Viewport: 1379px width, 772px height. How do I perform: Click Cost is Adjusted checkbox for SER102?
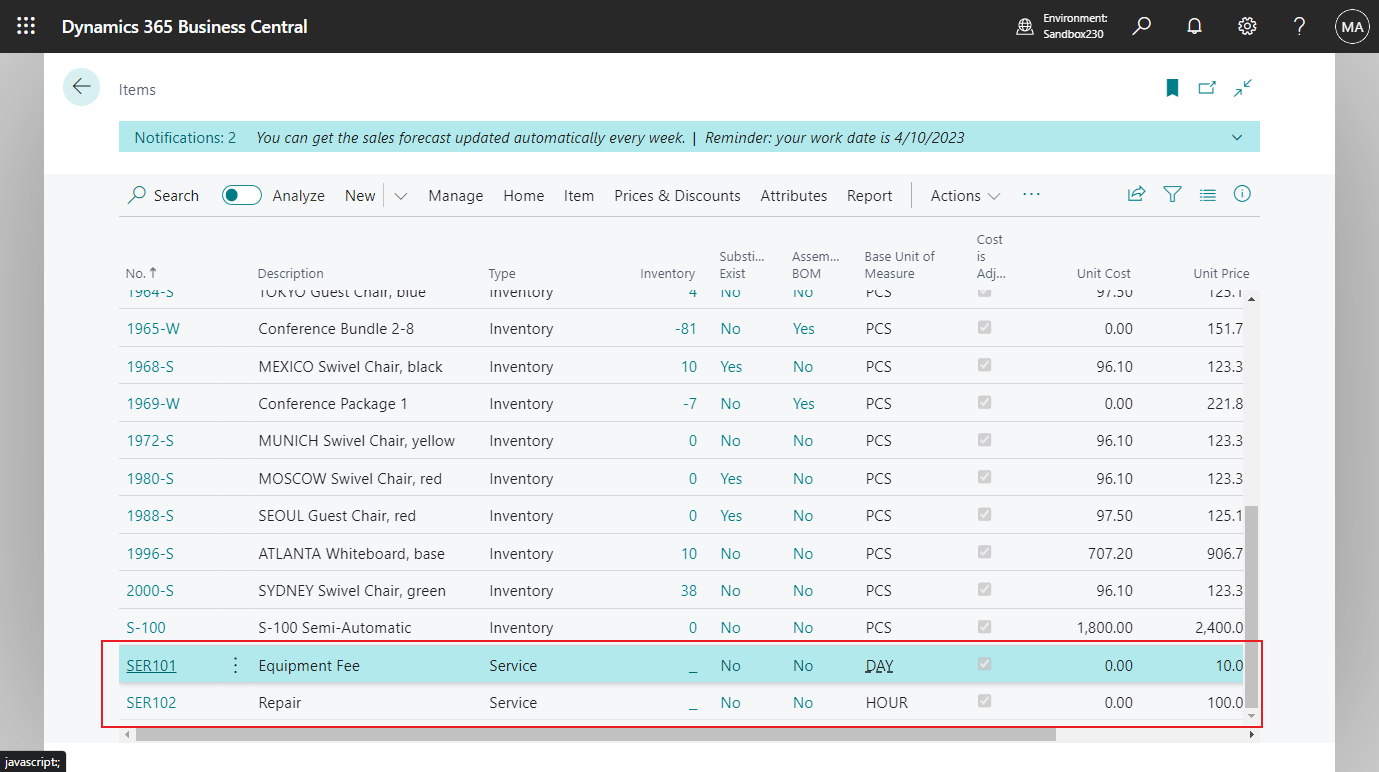pos(984,702)
